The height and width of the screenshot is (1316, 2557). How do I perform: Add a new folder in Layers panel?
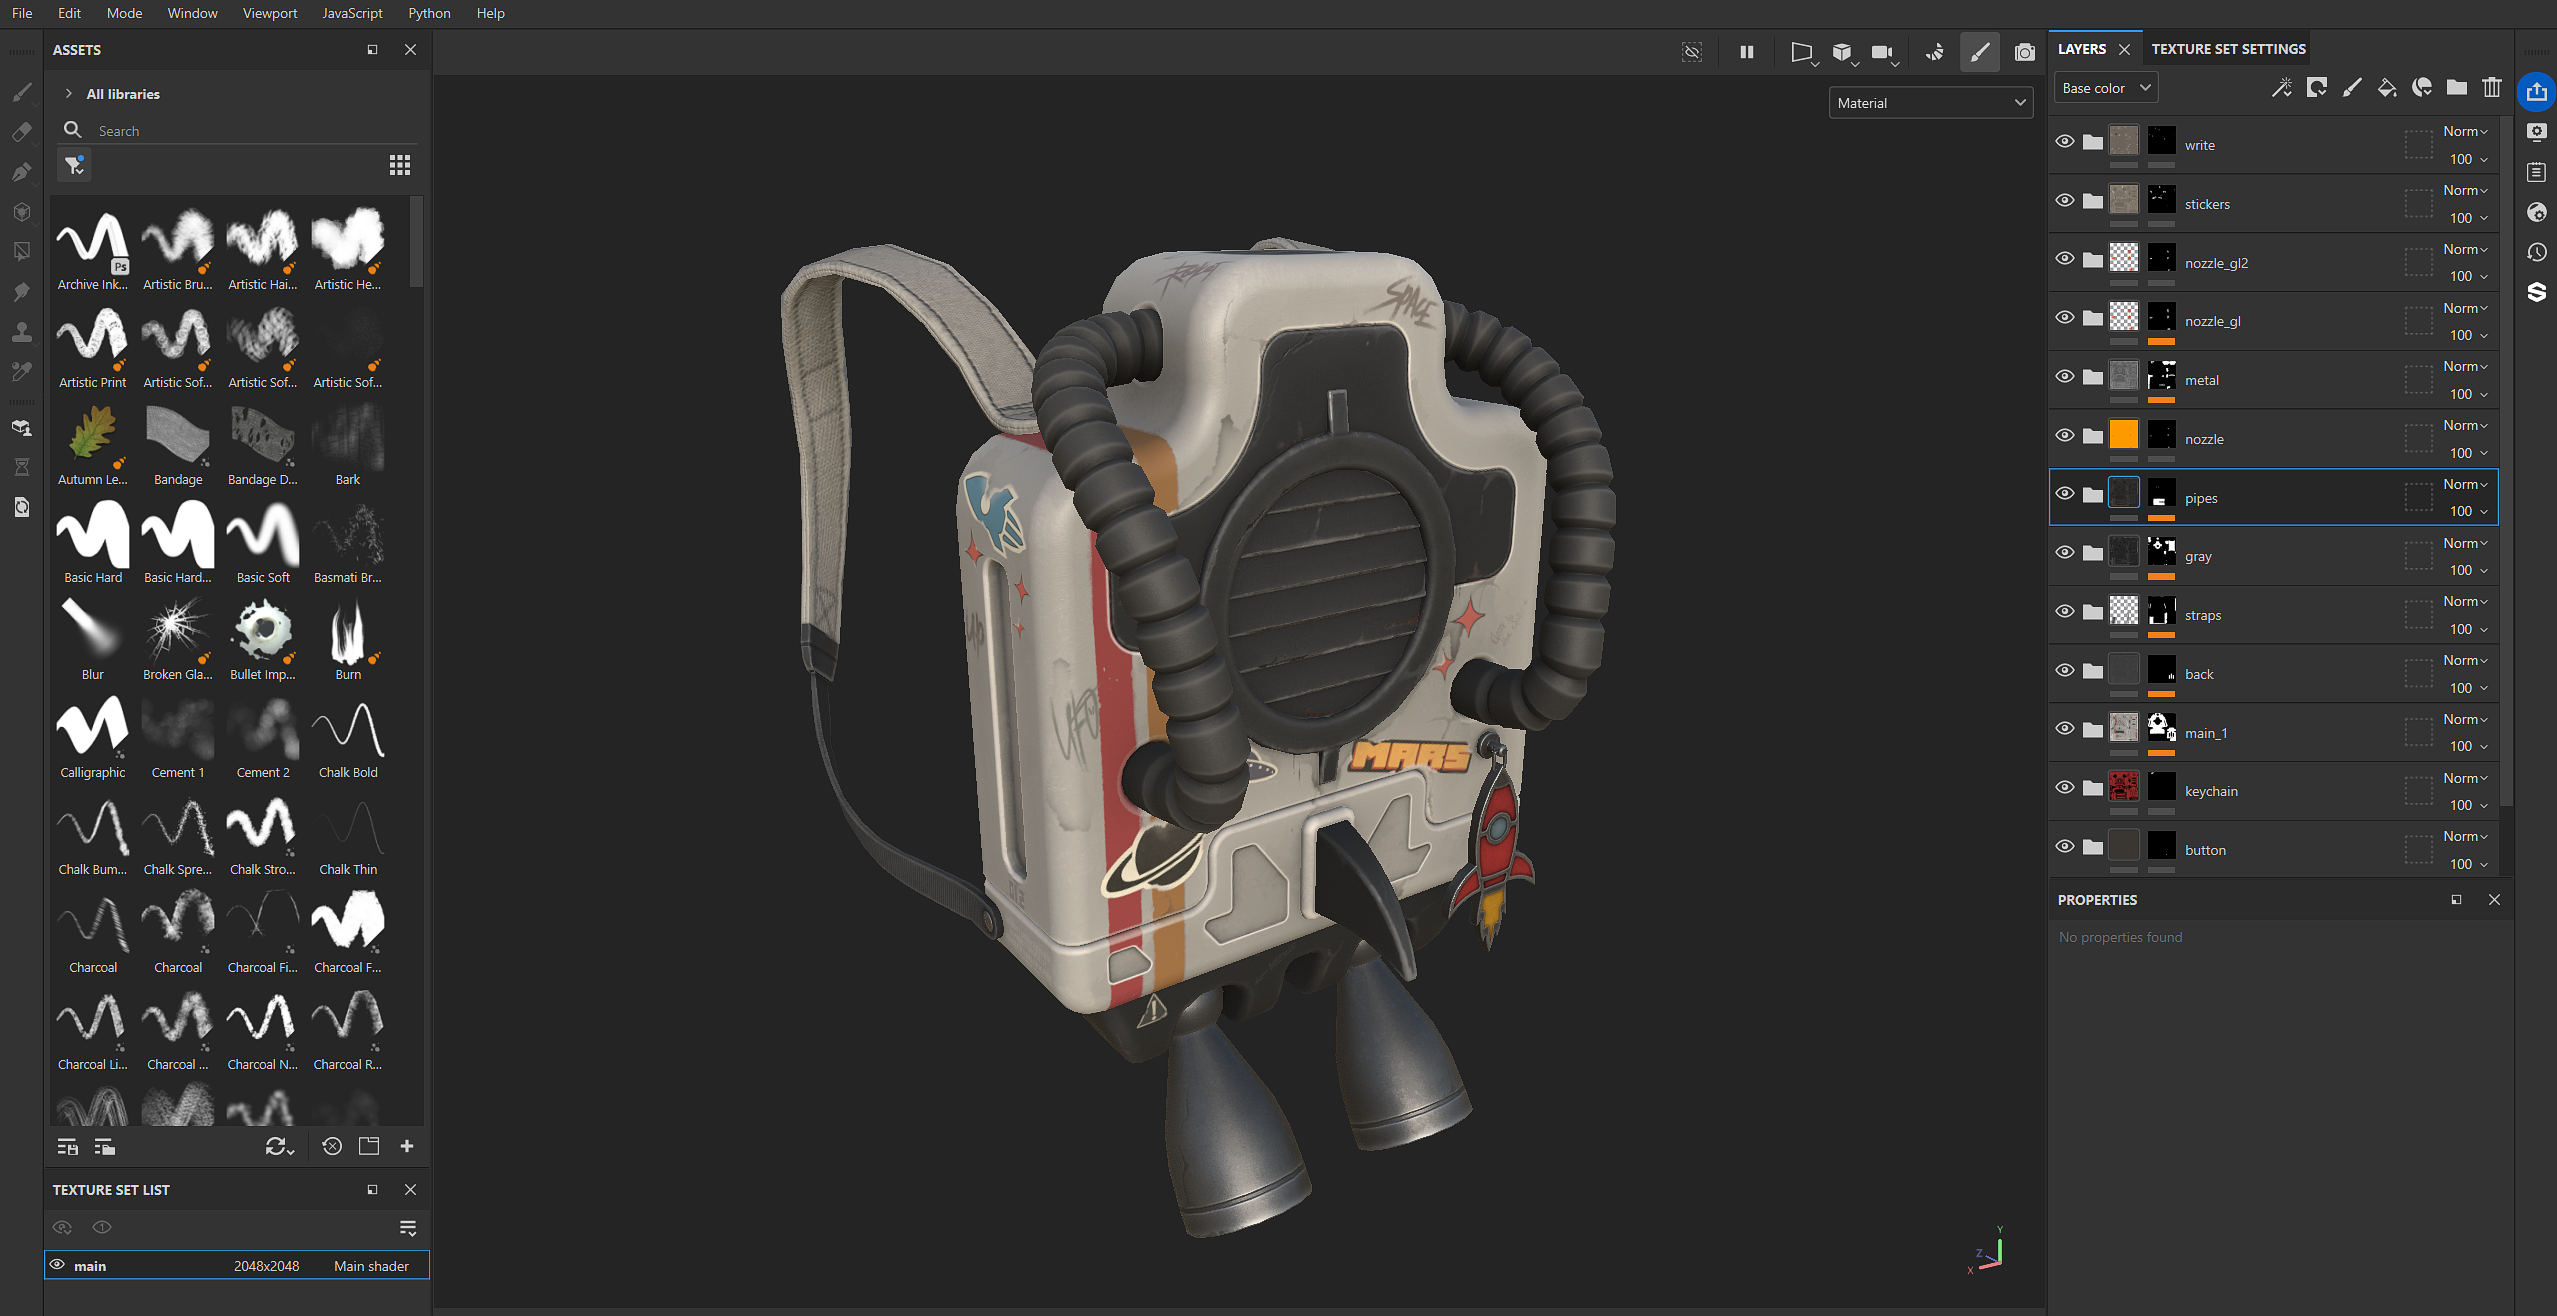tap(2456, 88)
